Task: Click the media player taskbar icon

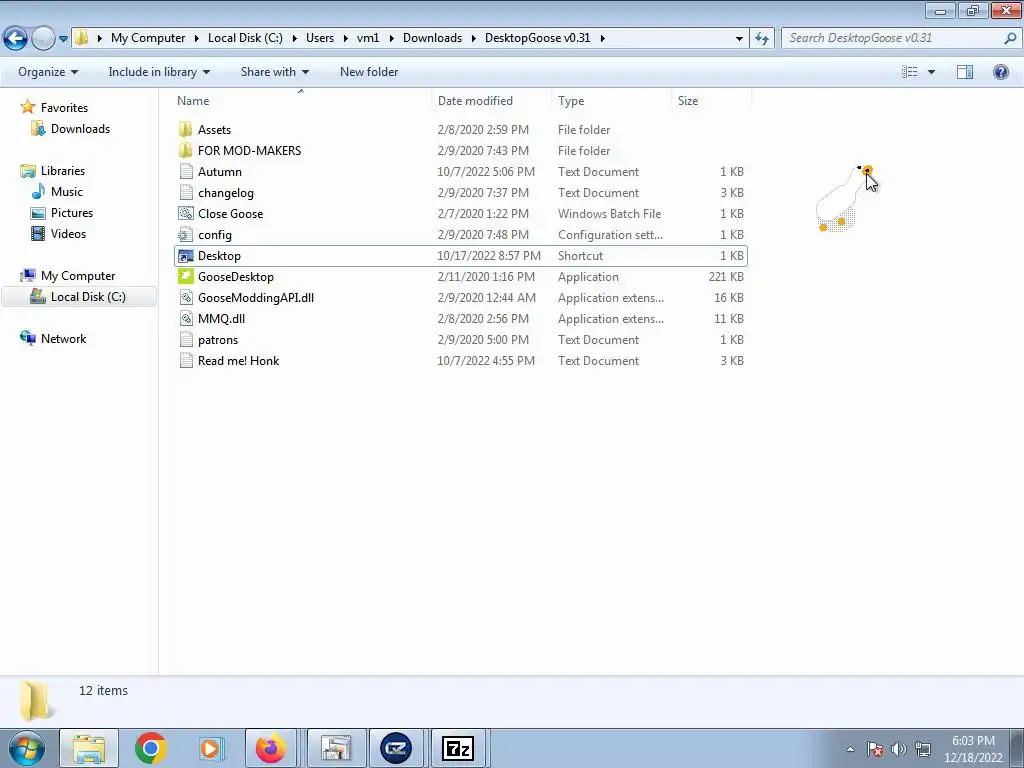Action: (x=210, y=748)
